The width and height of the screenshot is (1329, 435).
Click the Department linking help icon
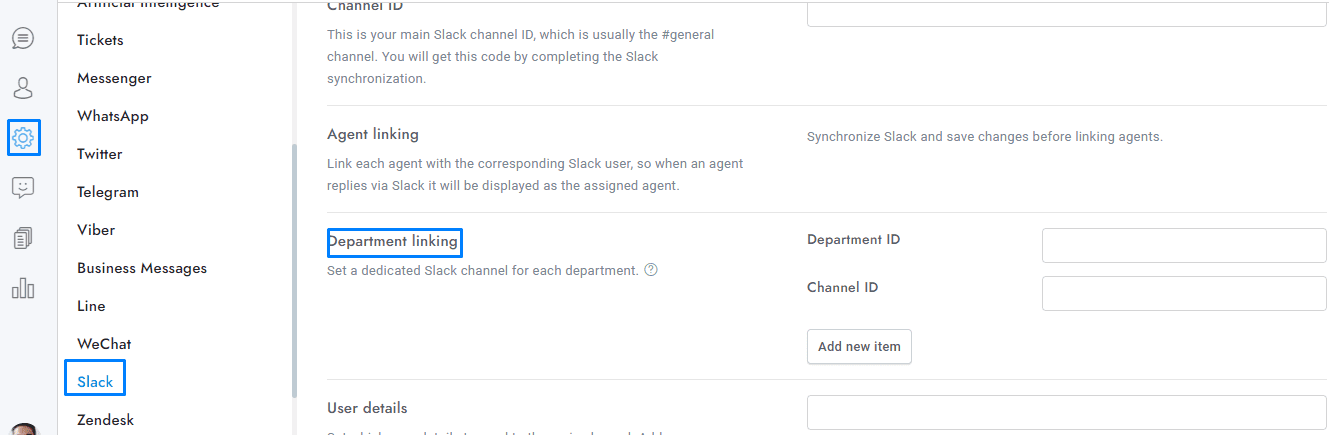[x=651, y=269]
